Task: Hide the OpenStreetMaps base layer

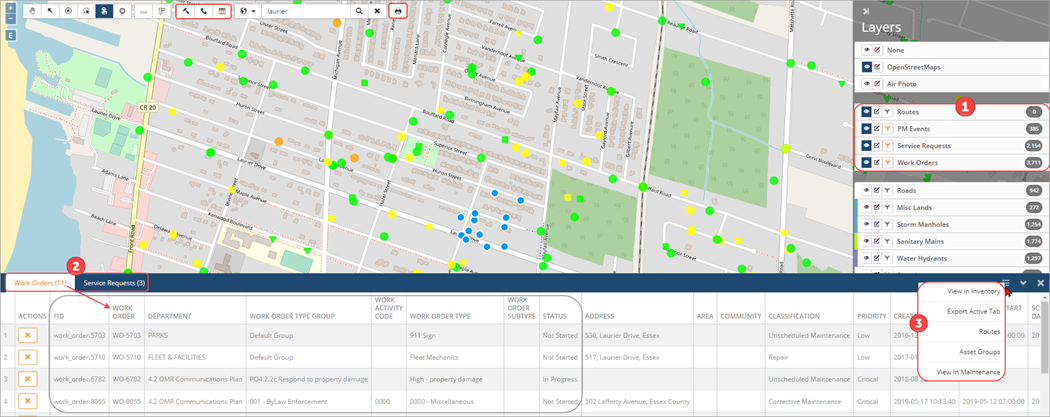Action: (x=866, y=67)
